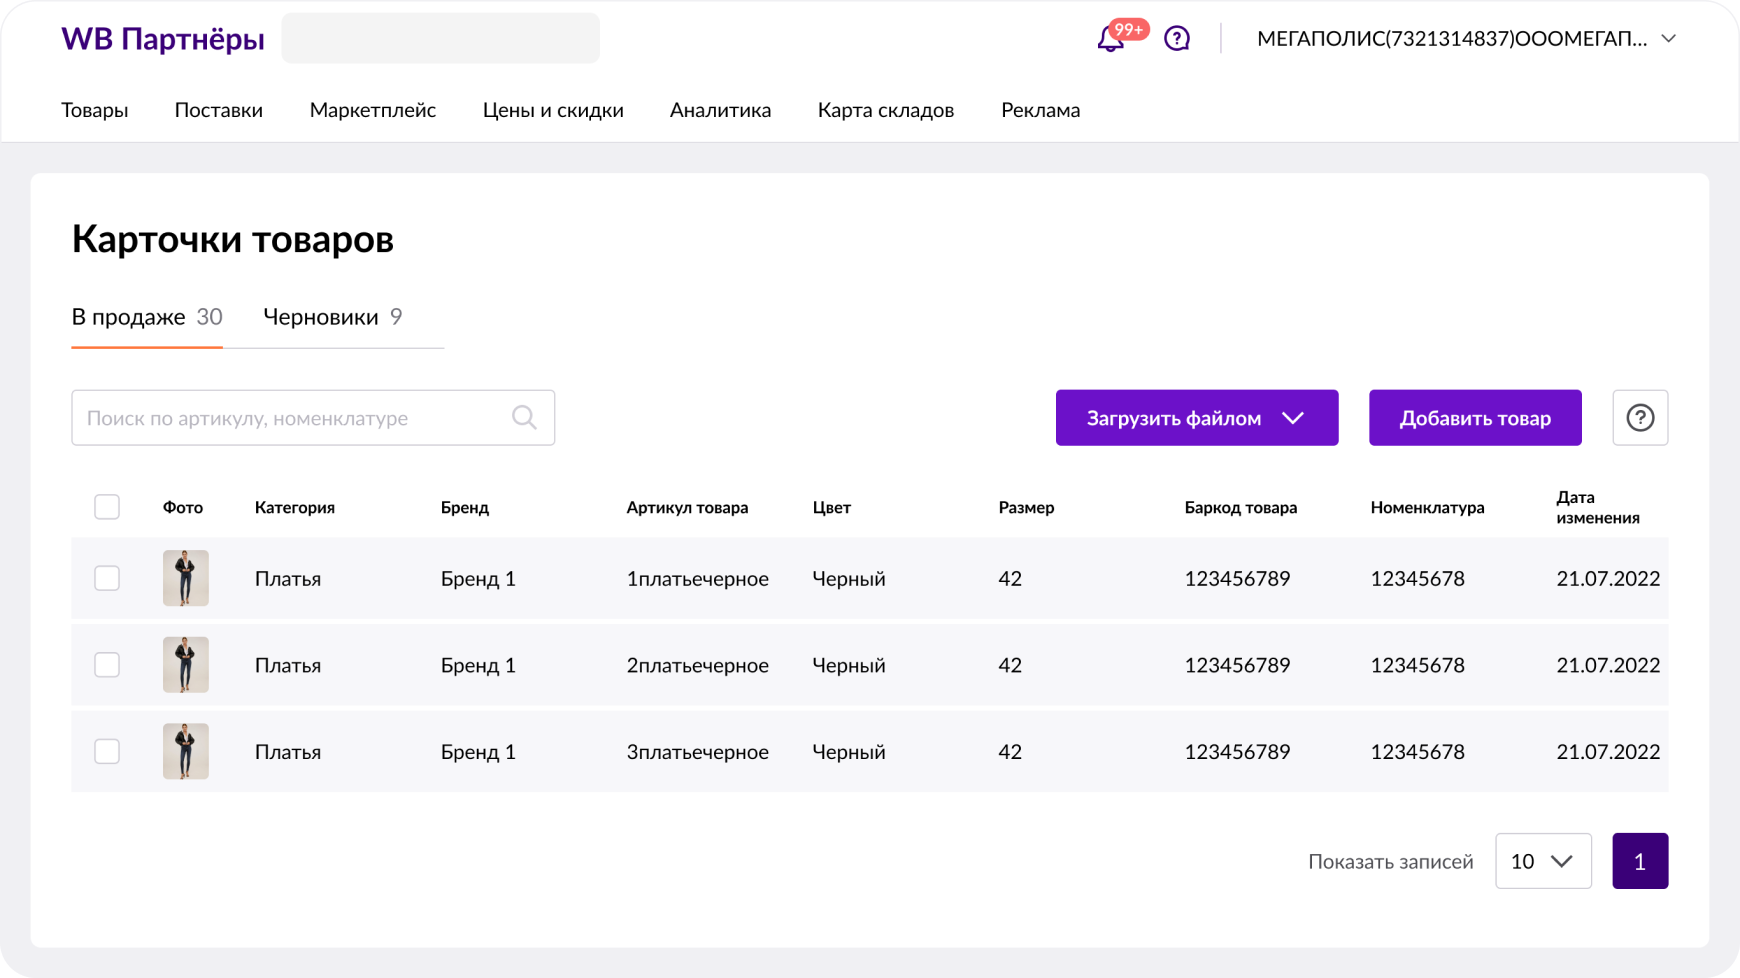The image size is (1740, 978).
Task: Click the WB Партнёры logo
Action: click(x=163, y=39)
